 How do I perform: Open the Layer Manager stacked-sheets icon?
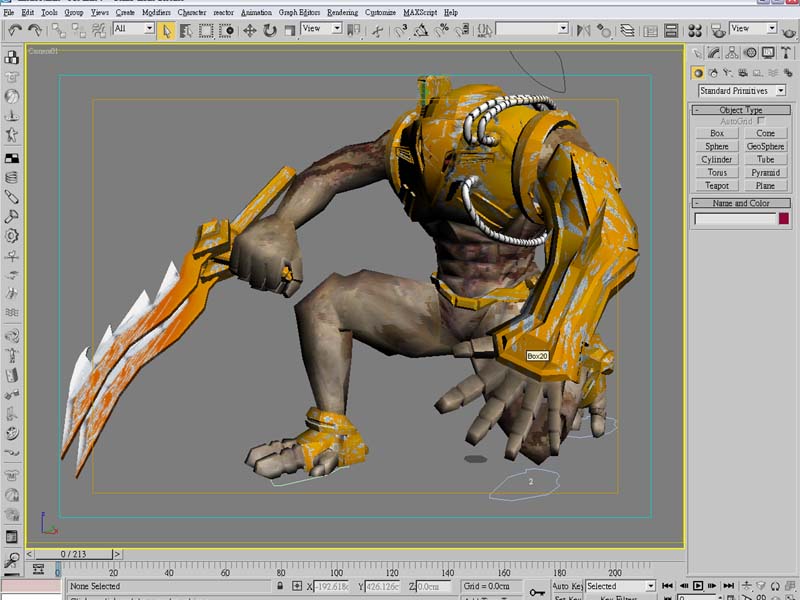[x=628, y=31]
